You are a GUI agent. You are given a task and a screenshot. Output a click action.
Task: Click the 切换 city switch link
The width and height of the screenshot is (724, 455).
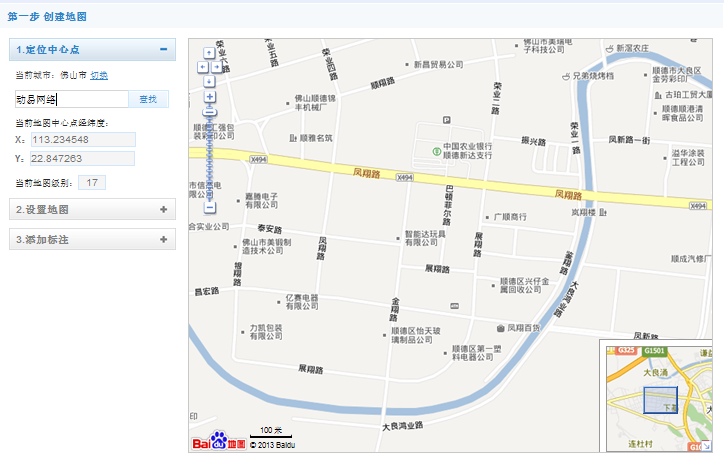click(x=99, y=76)
